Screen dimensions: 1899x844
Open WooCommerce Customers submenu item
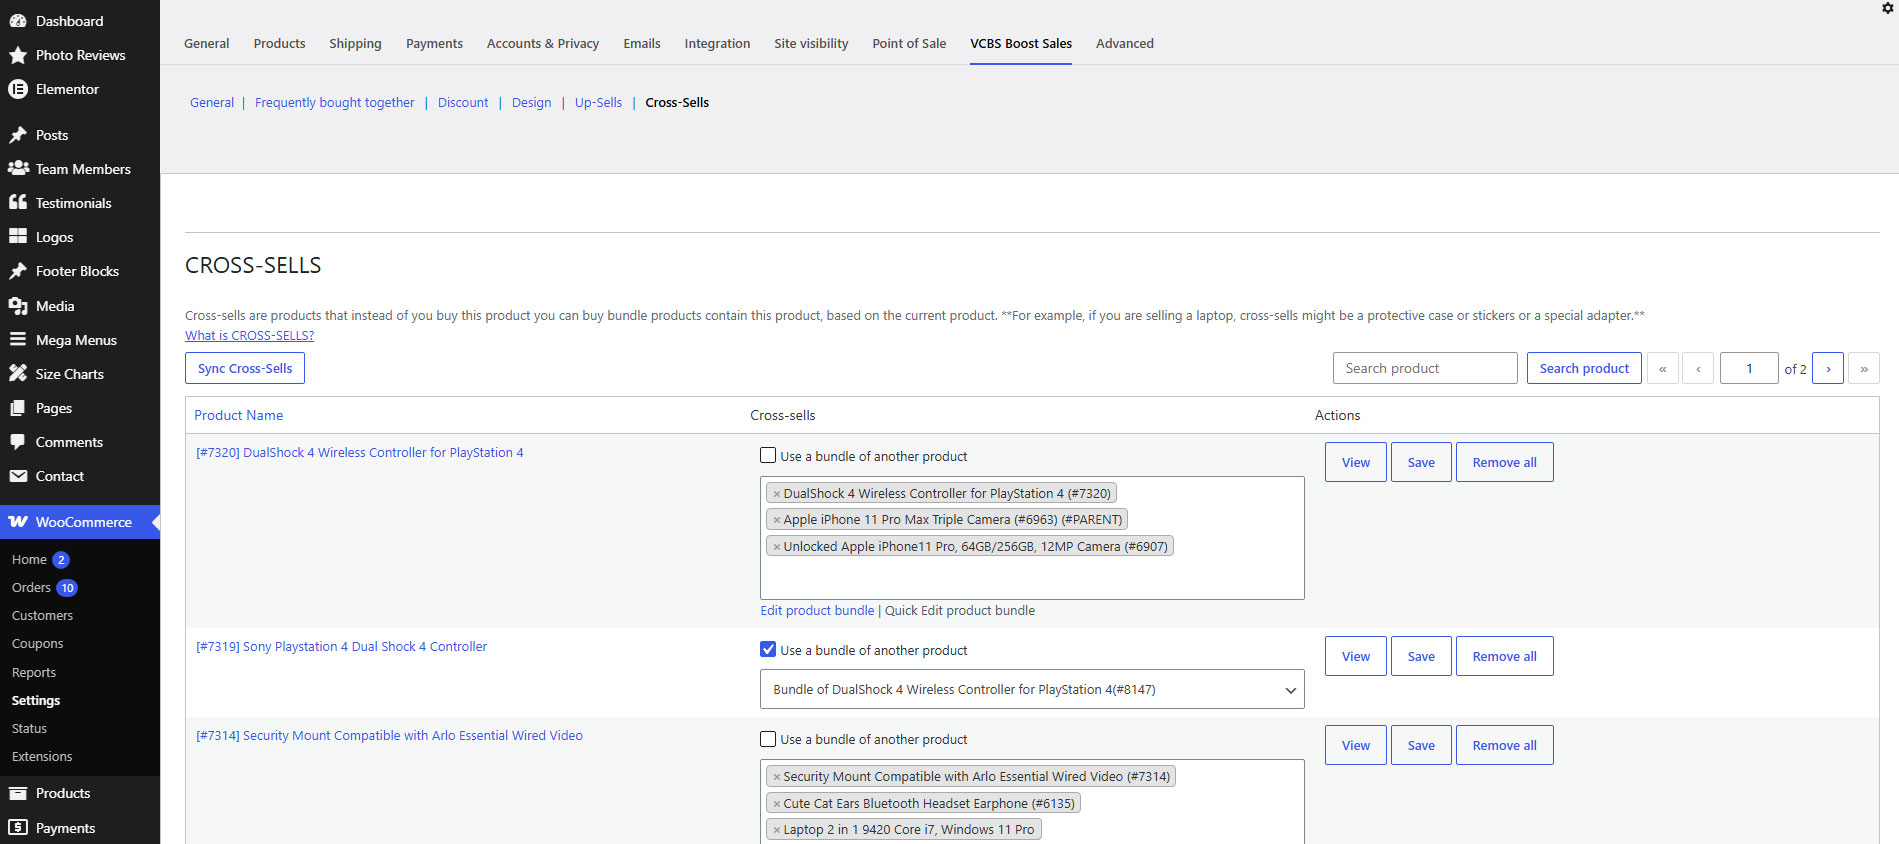42,615
